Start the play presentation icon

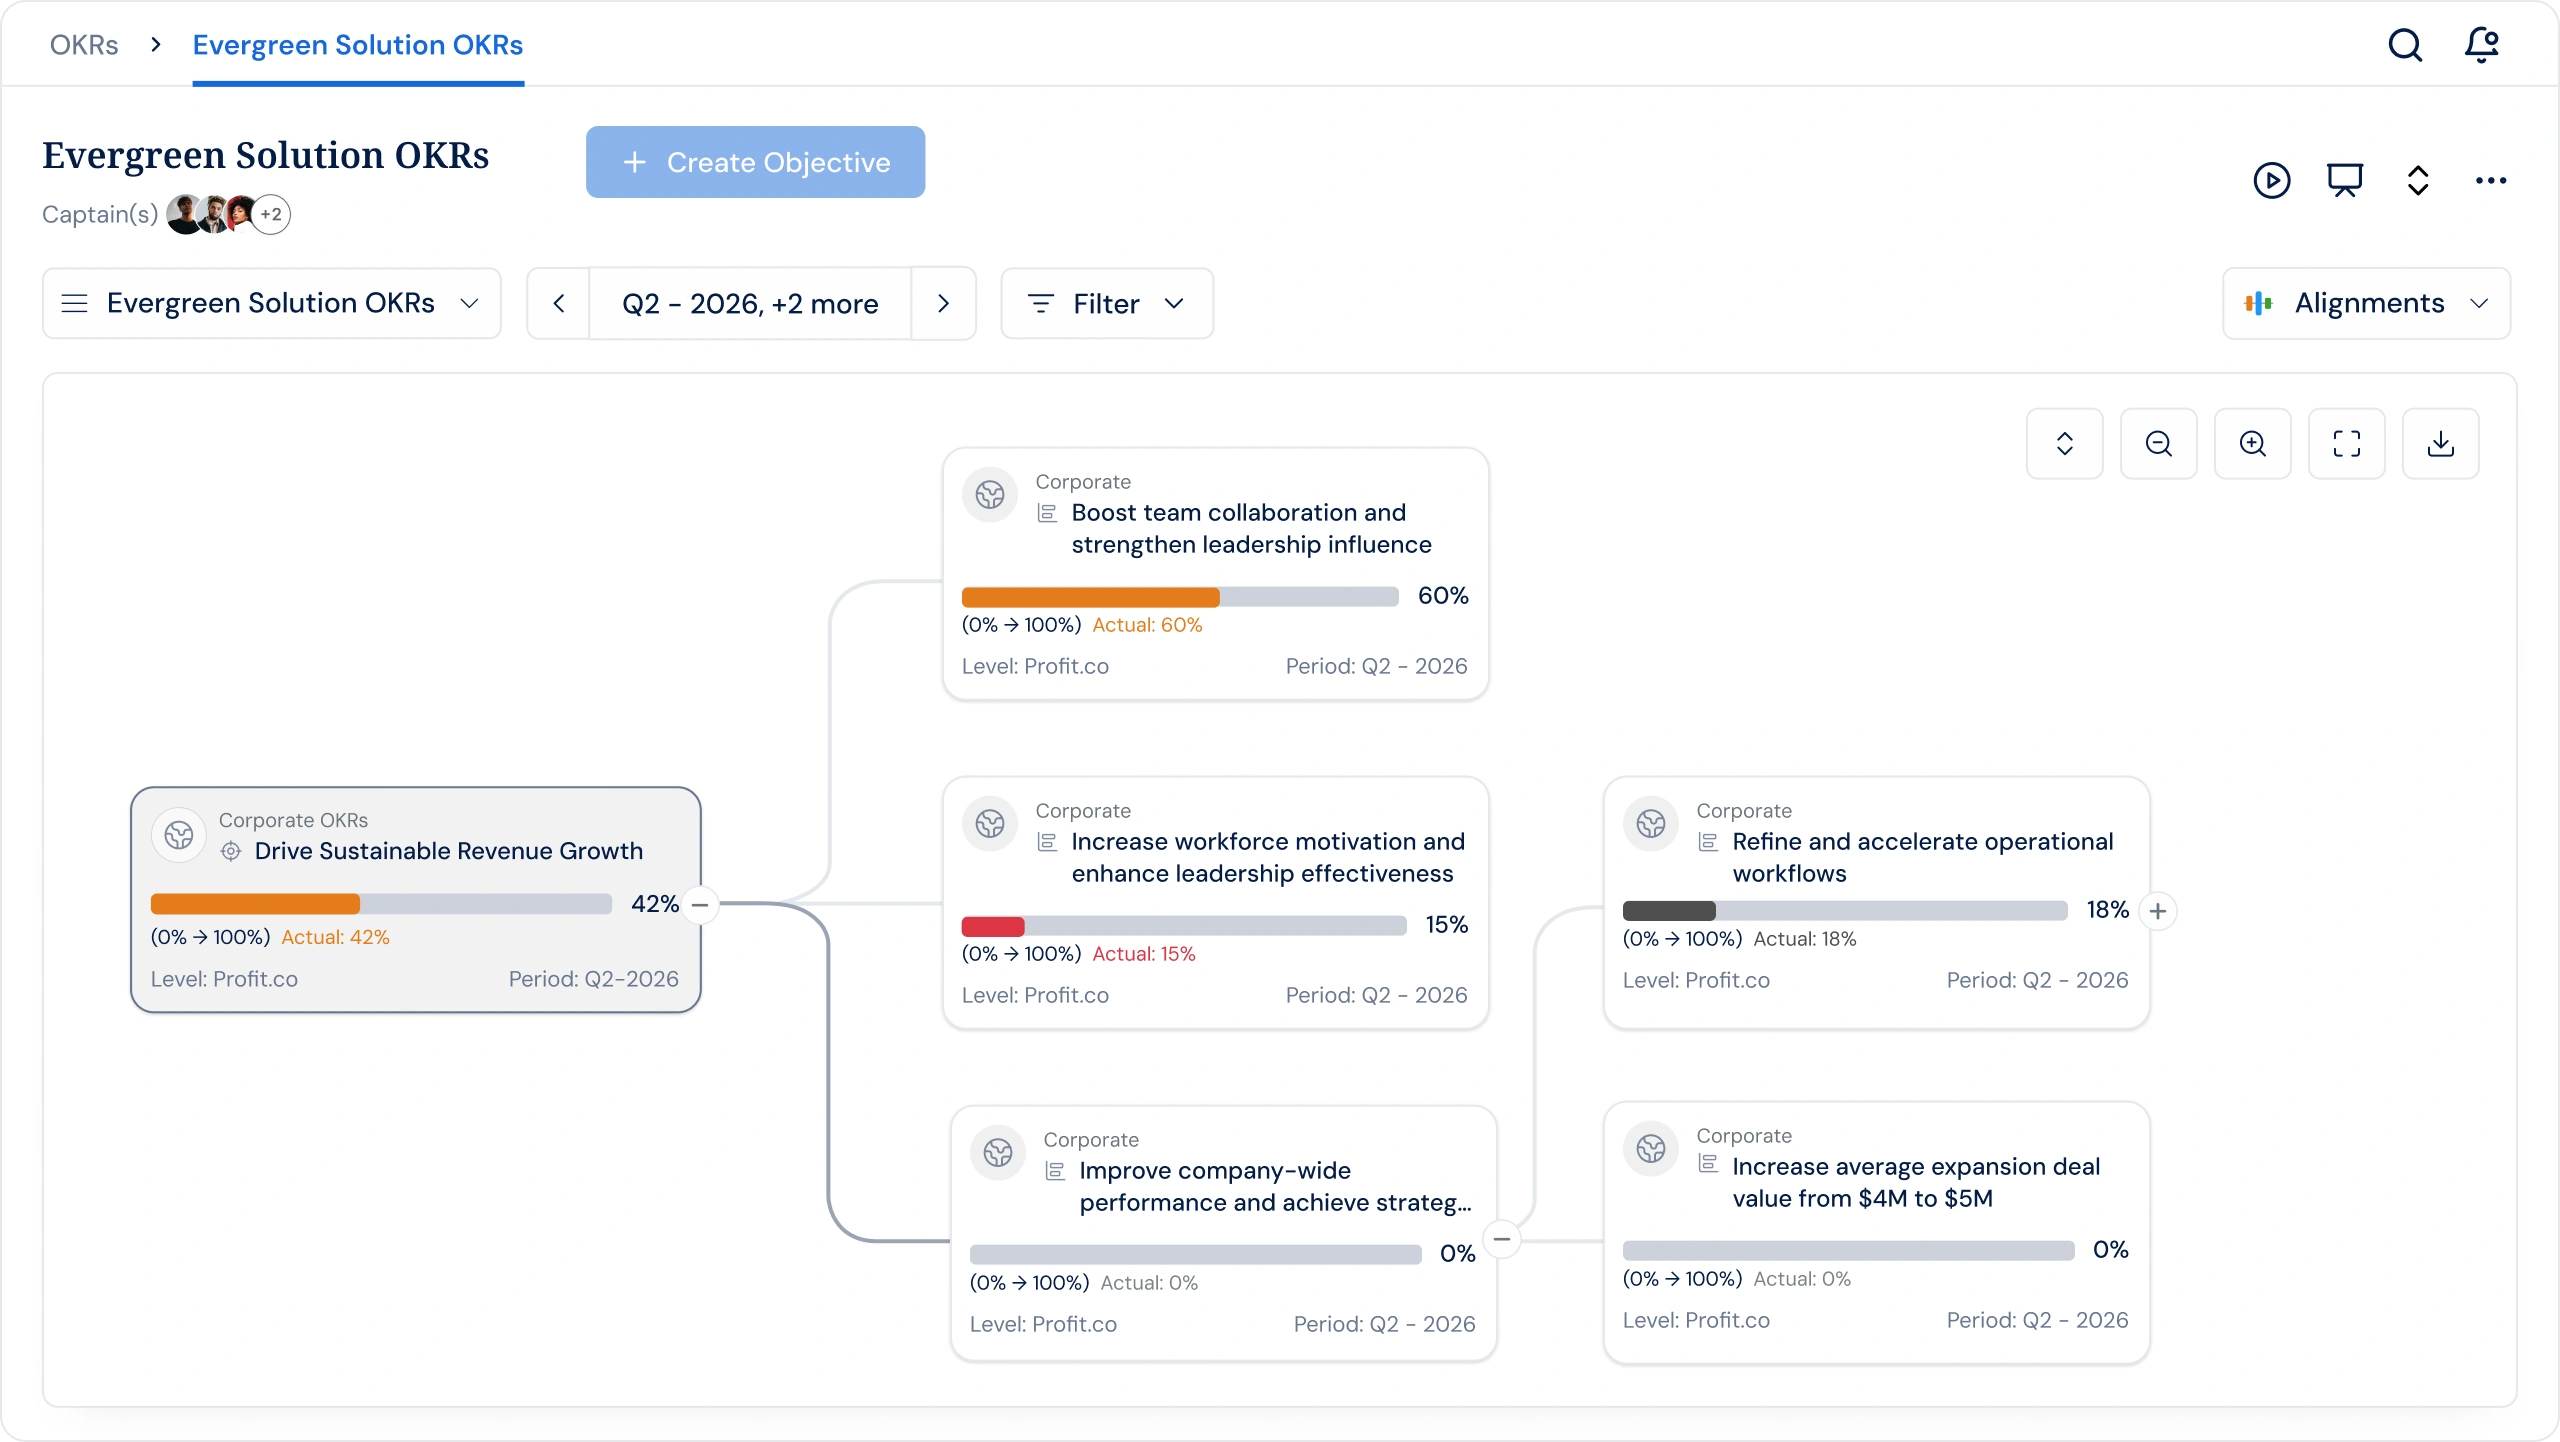(x=2271, y=180)
